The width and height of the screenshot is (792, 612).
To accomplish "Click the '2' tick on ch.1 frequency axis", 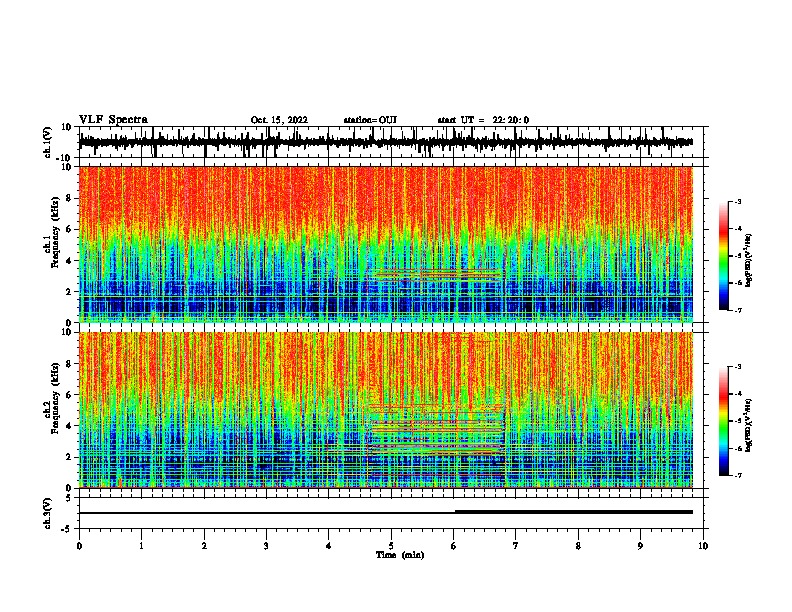I will click(70, 292).
